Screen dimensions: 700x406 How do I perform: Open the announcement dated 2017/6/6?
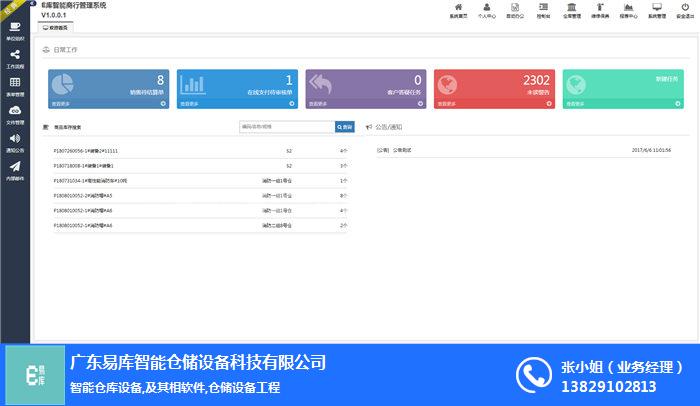tap(524, 150)
